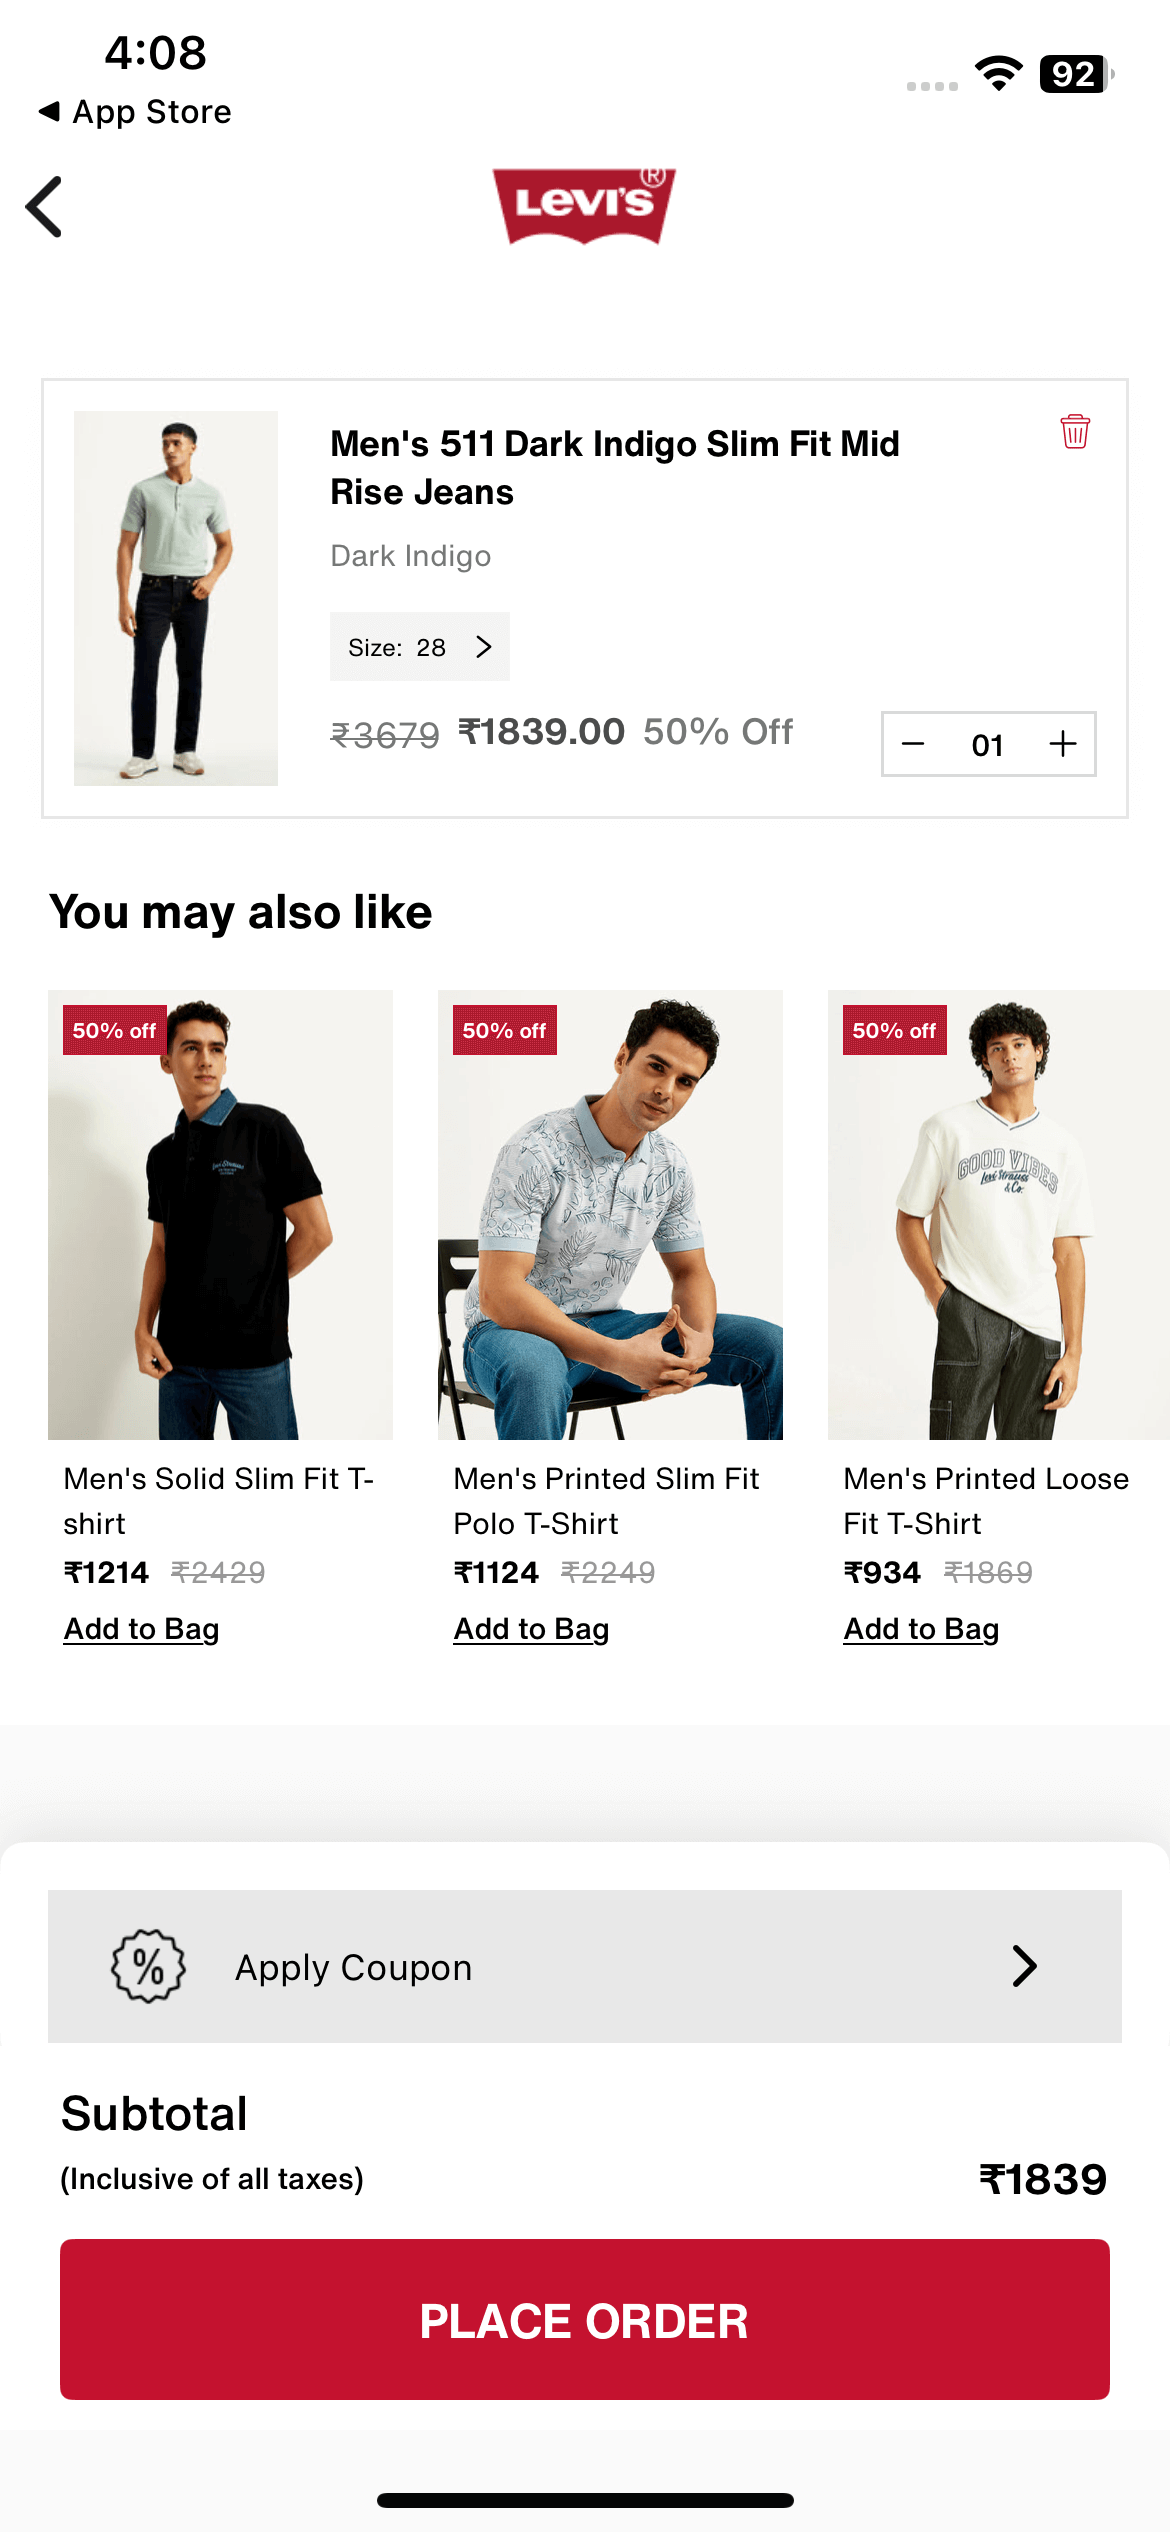
Task: Tap the Levi's logo
Action: pos(584,205)
